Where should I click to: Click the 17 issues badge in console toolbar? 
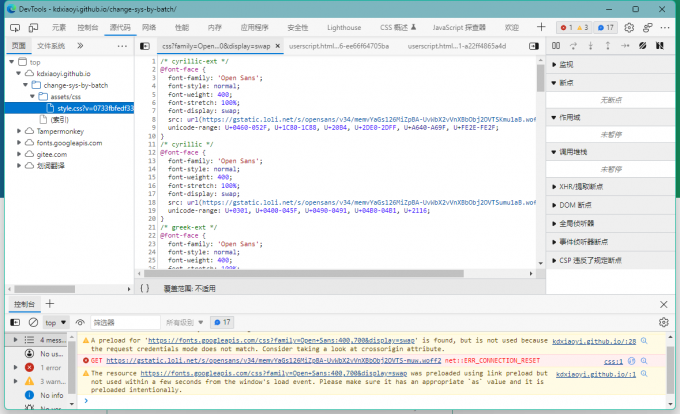pos(222,322)
